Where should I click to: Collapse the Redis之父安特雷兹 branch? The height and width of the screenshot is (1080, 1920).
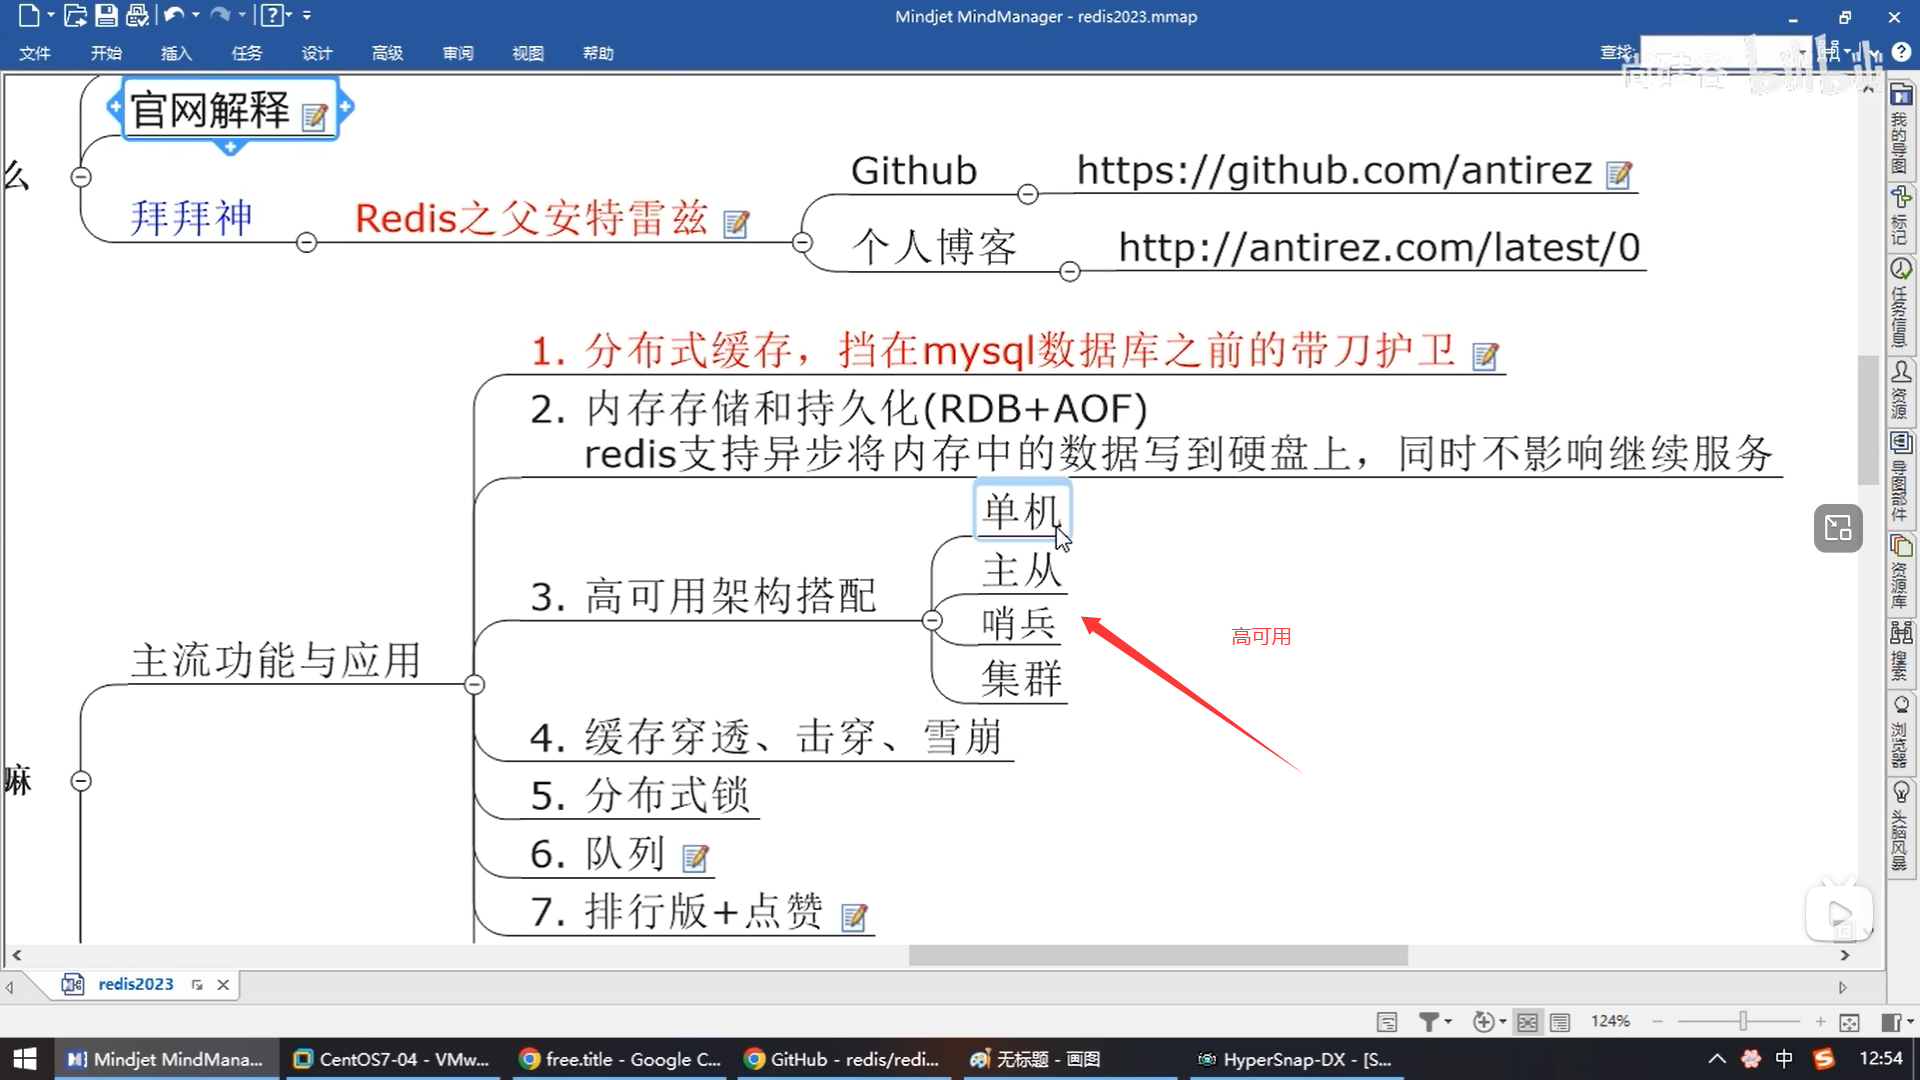(802, 243)
